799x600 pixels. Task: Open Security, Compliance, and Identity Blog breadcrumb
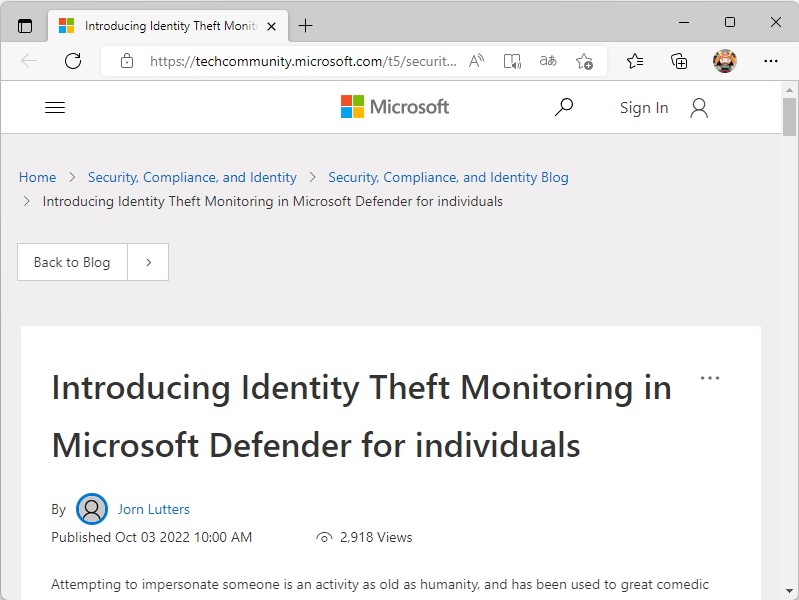(x=448, y=177)
